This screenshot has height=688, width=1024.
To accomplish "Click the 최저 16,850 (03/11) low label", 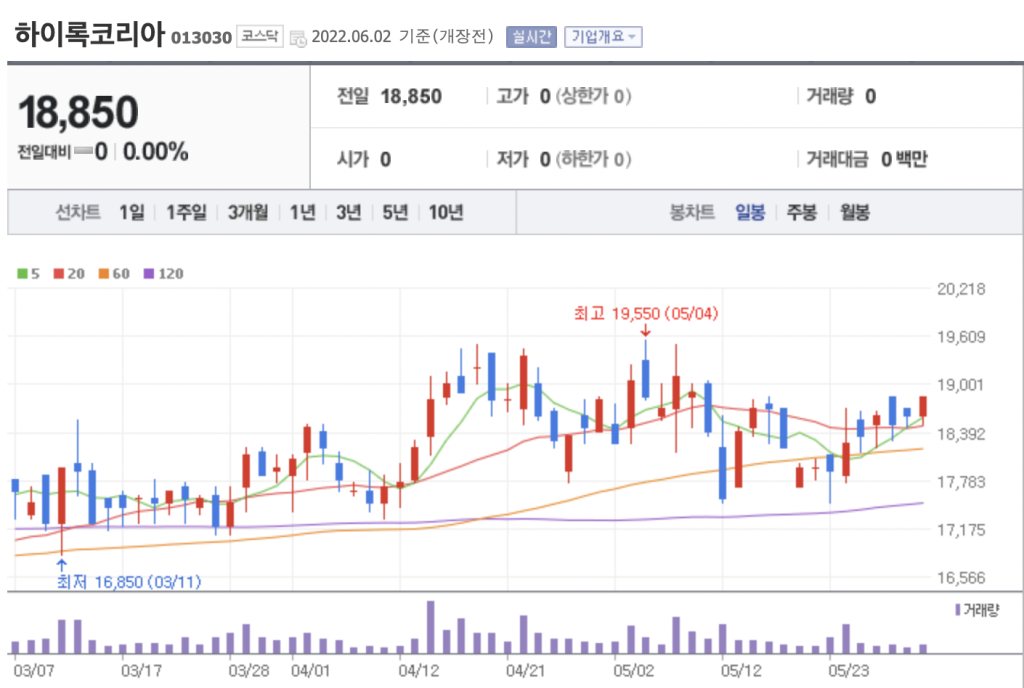I will tap(129, 582).
